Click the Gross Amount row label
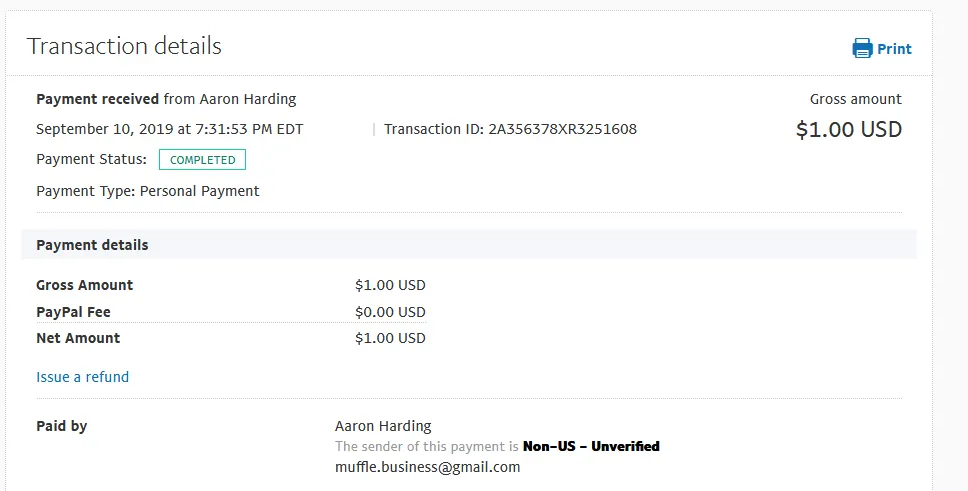968x491 pixels. point(84,285)
